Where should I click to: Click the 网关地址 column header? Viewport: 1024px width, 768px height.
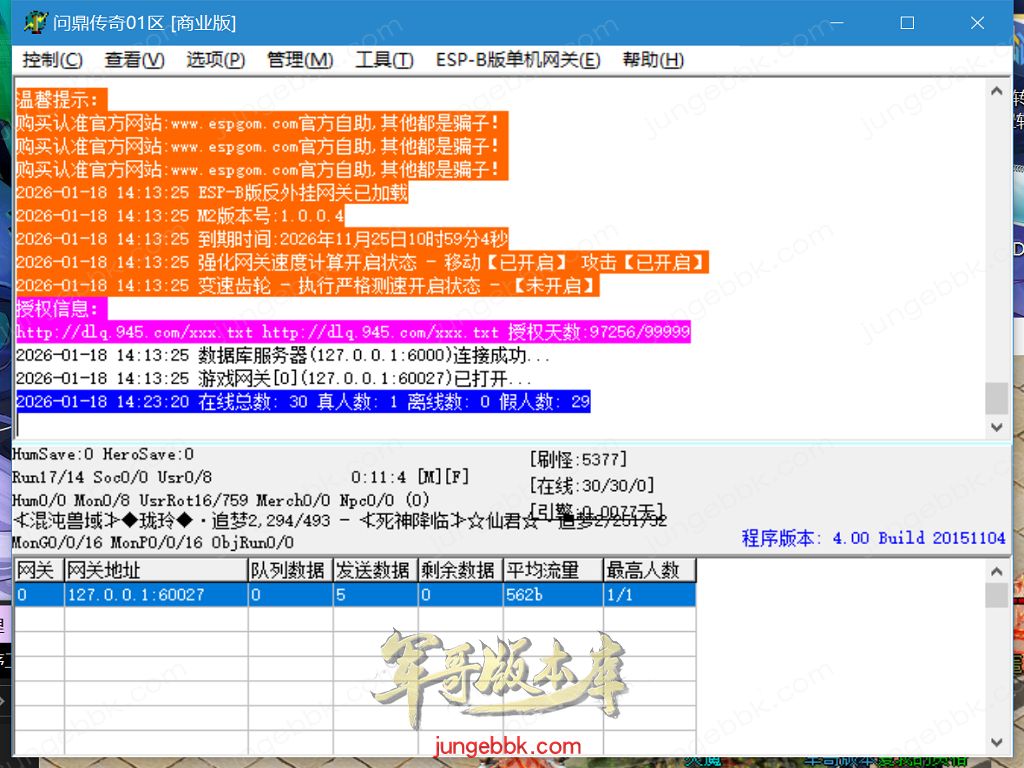tap(156, 570)
